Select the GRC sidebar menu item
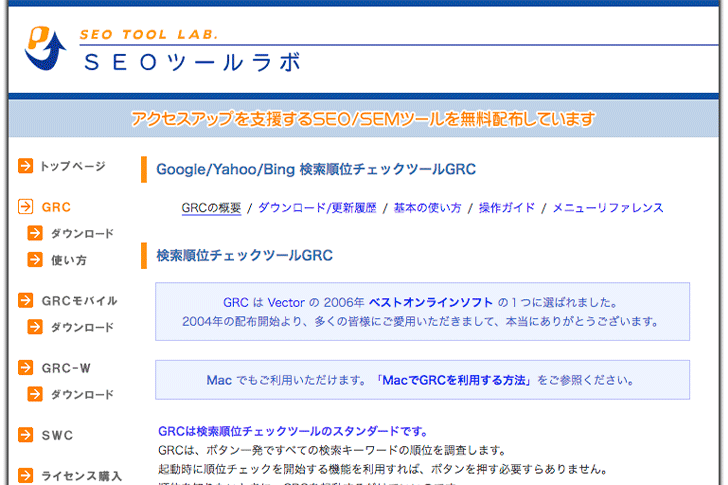Screen dimensions: 728x485 (x=56, y=207)
